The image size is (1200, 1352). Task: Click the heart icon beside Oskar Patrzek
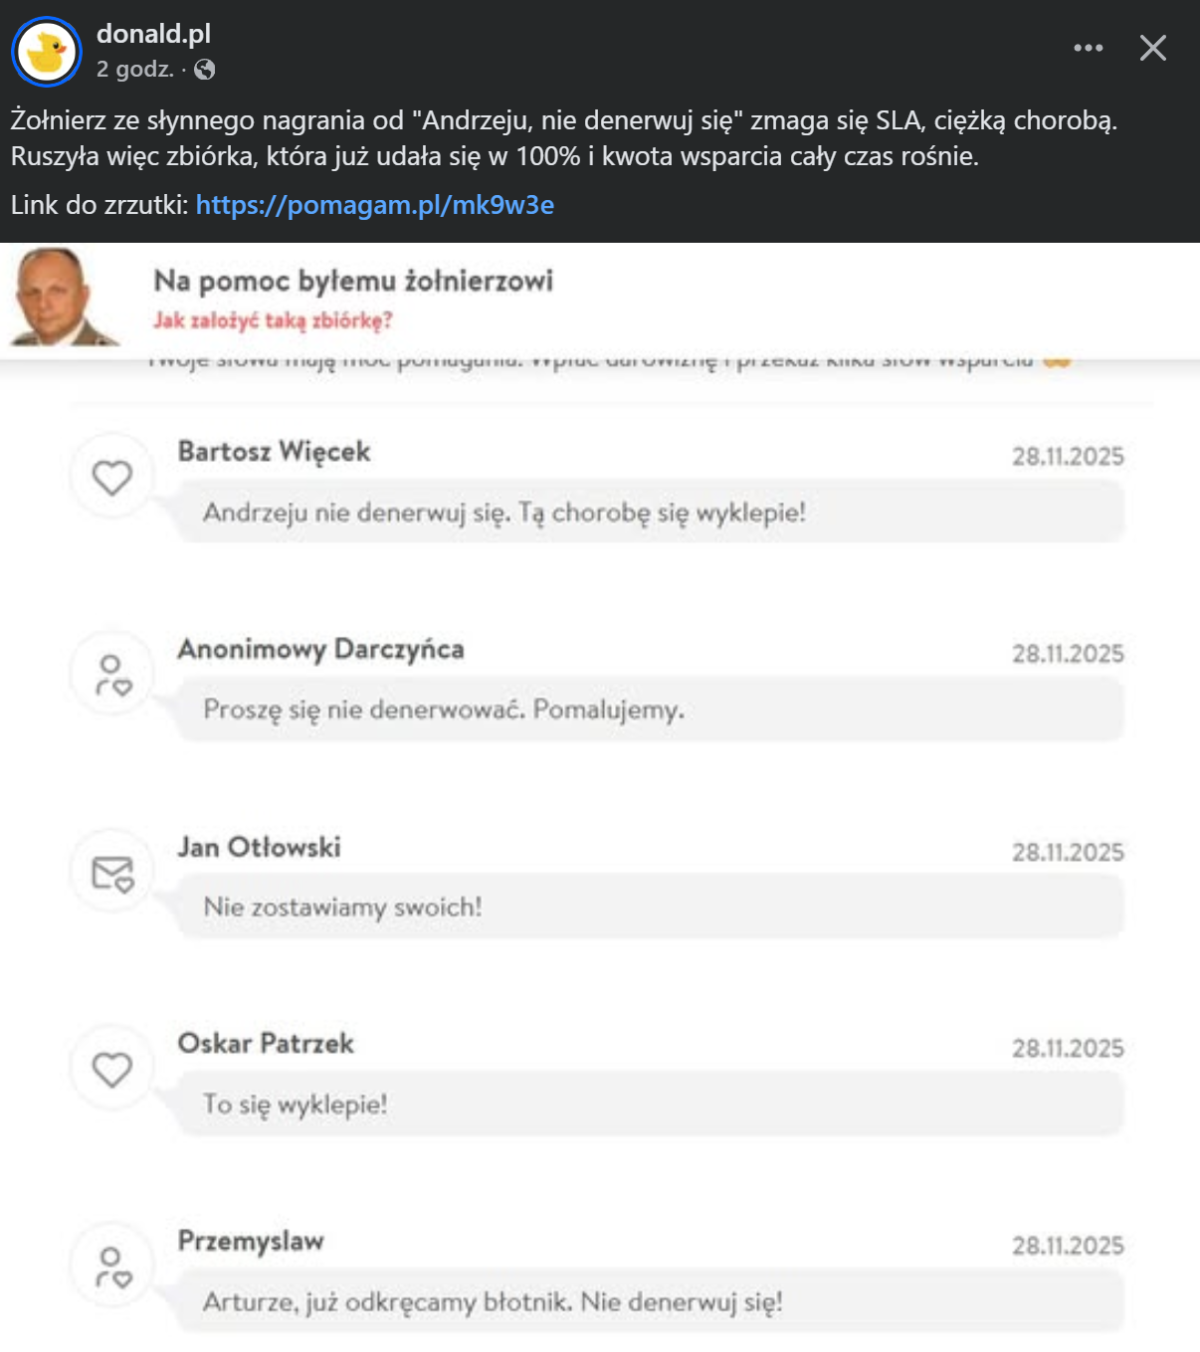tap(112, 1069)
